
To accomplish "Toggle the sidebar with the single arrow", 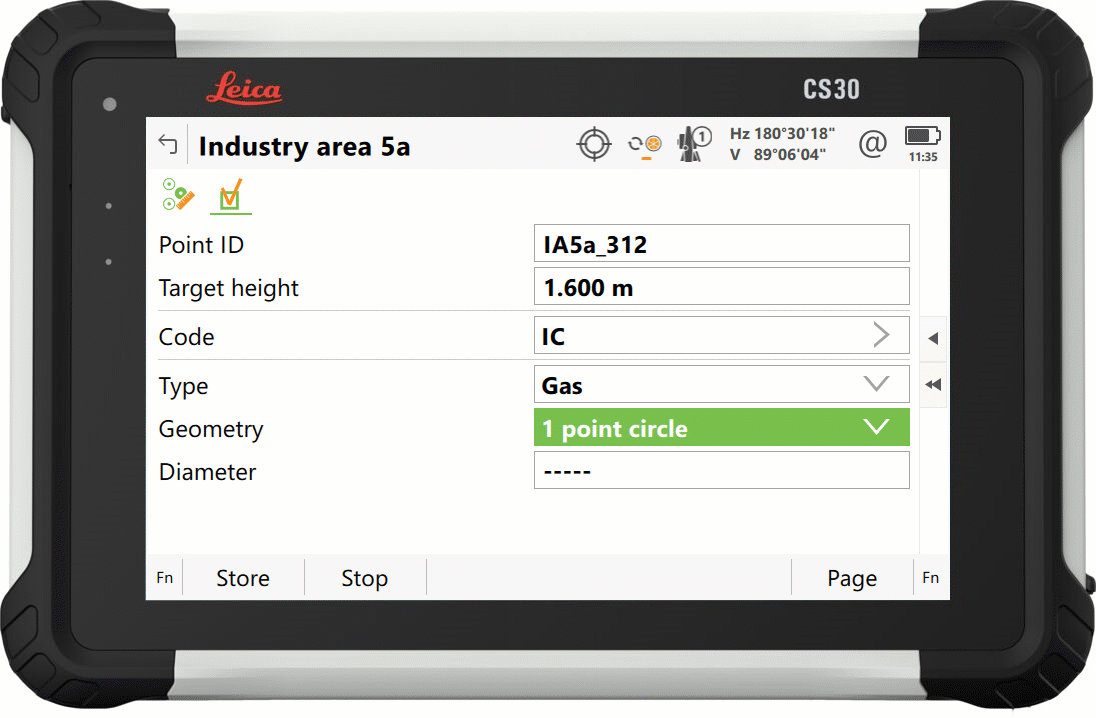I will click(932, 338).
